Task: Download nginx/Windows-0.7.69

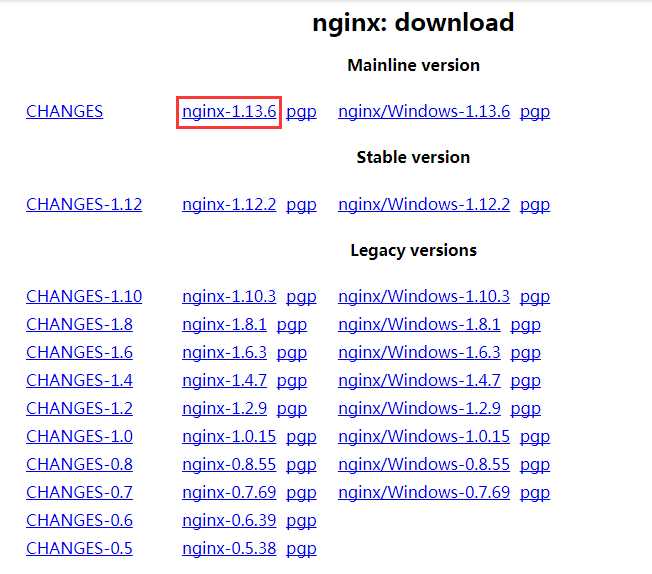Action: click(x=424, y=492)
